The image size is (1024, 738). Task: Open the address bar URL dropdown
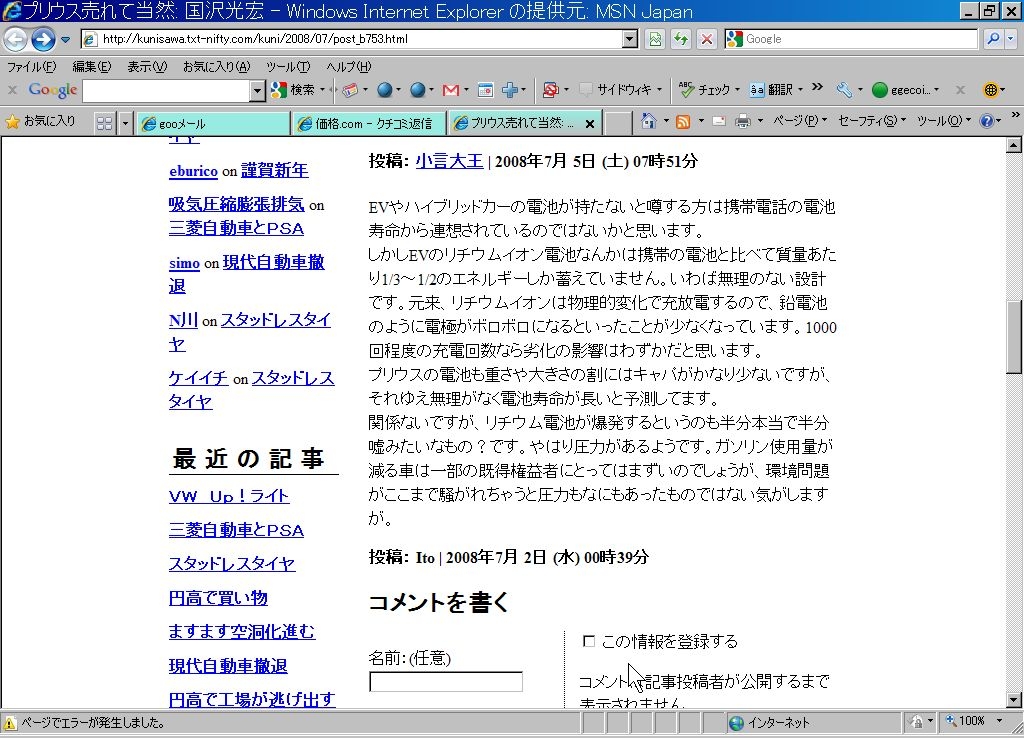pos(630,39)
